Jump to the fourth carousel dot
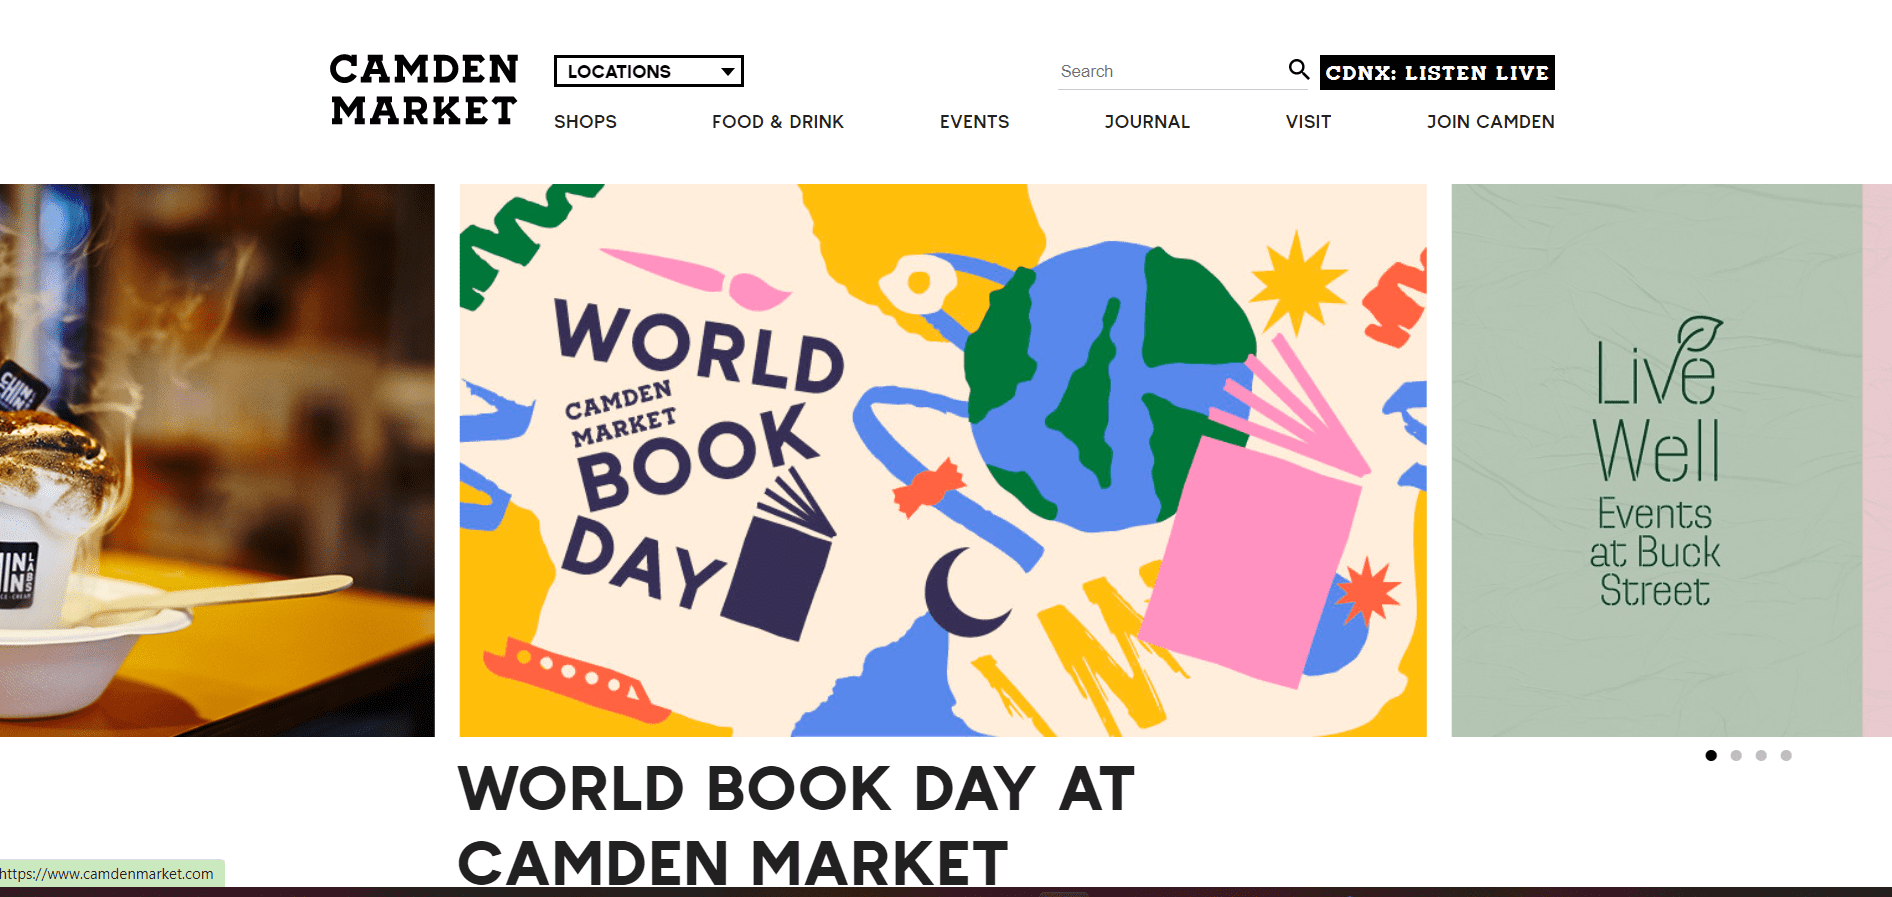Viewport: 1892px width, 897px height. pos(1786,755)
